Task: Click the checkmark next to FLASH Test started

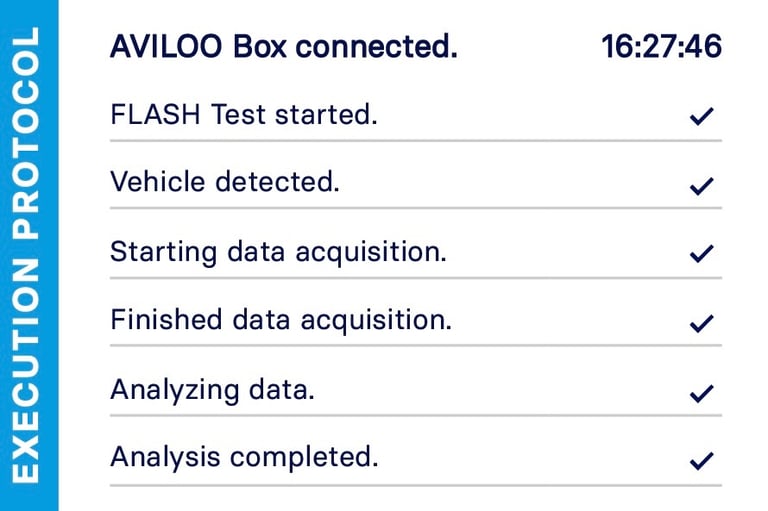Action: (701, 116)
